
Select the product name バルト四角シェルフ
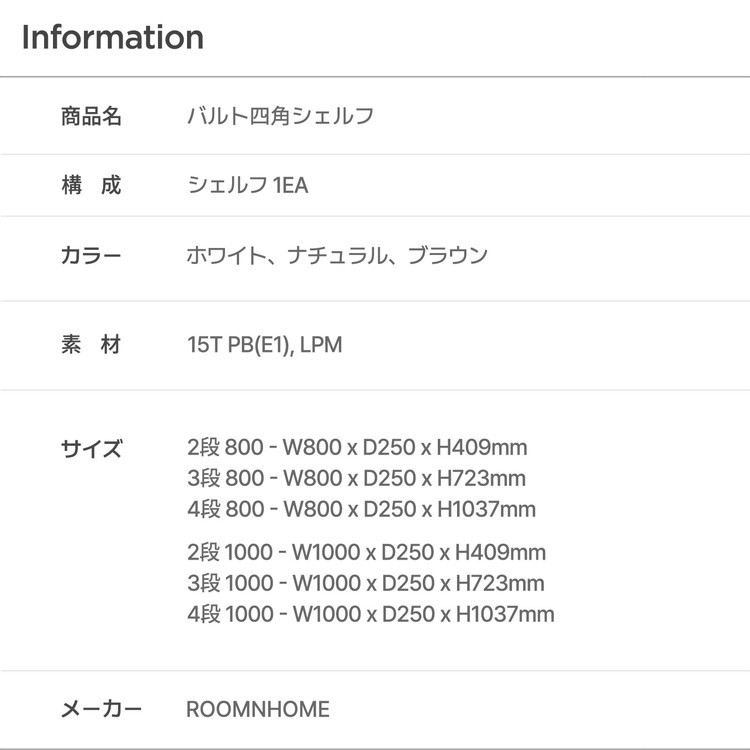pos(280,116)
